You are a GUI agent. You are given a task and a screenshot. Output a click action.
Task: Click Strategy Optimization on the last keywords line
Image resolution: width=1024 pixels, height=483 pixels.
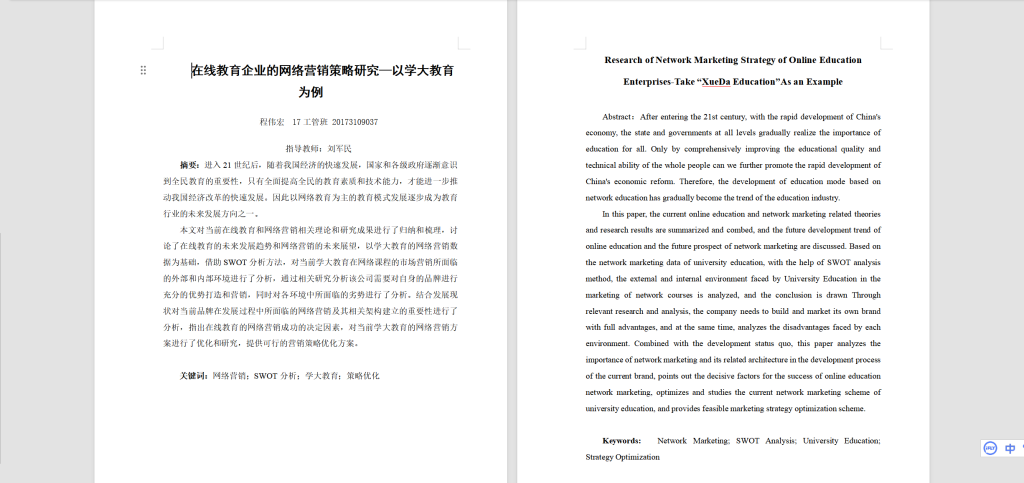pyautogui.click(x=622, y=457)
